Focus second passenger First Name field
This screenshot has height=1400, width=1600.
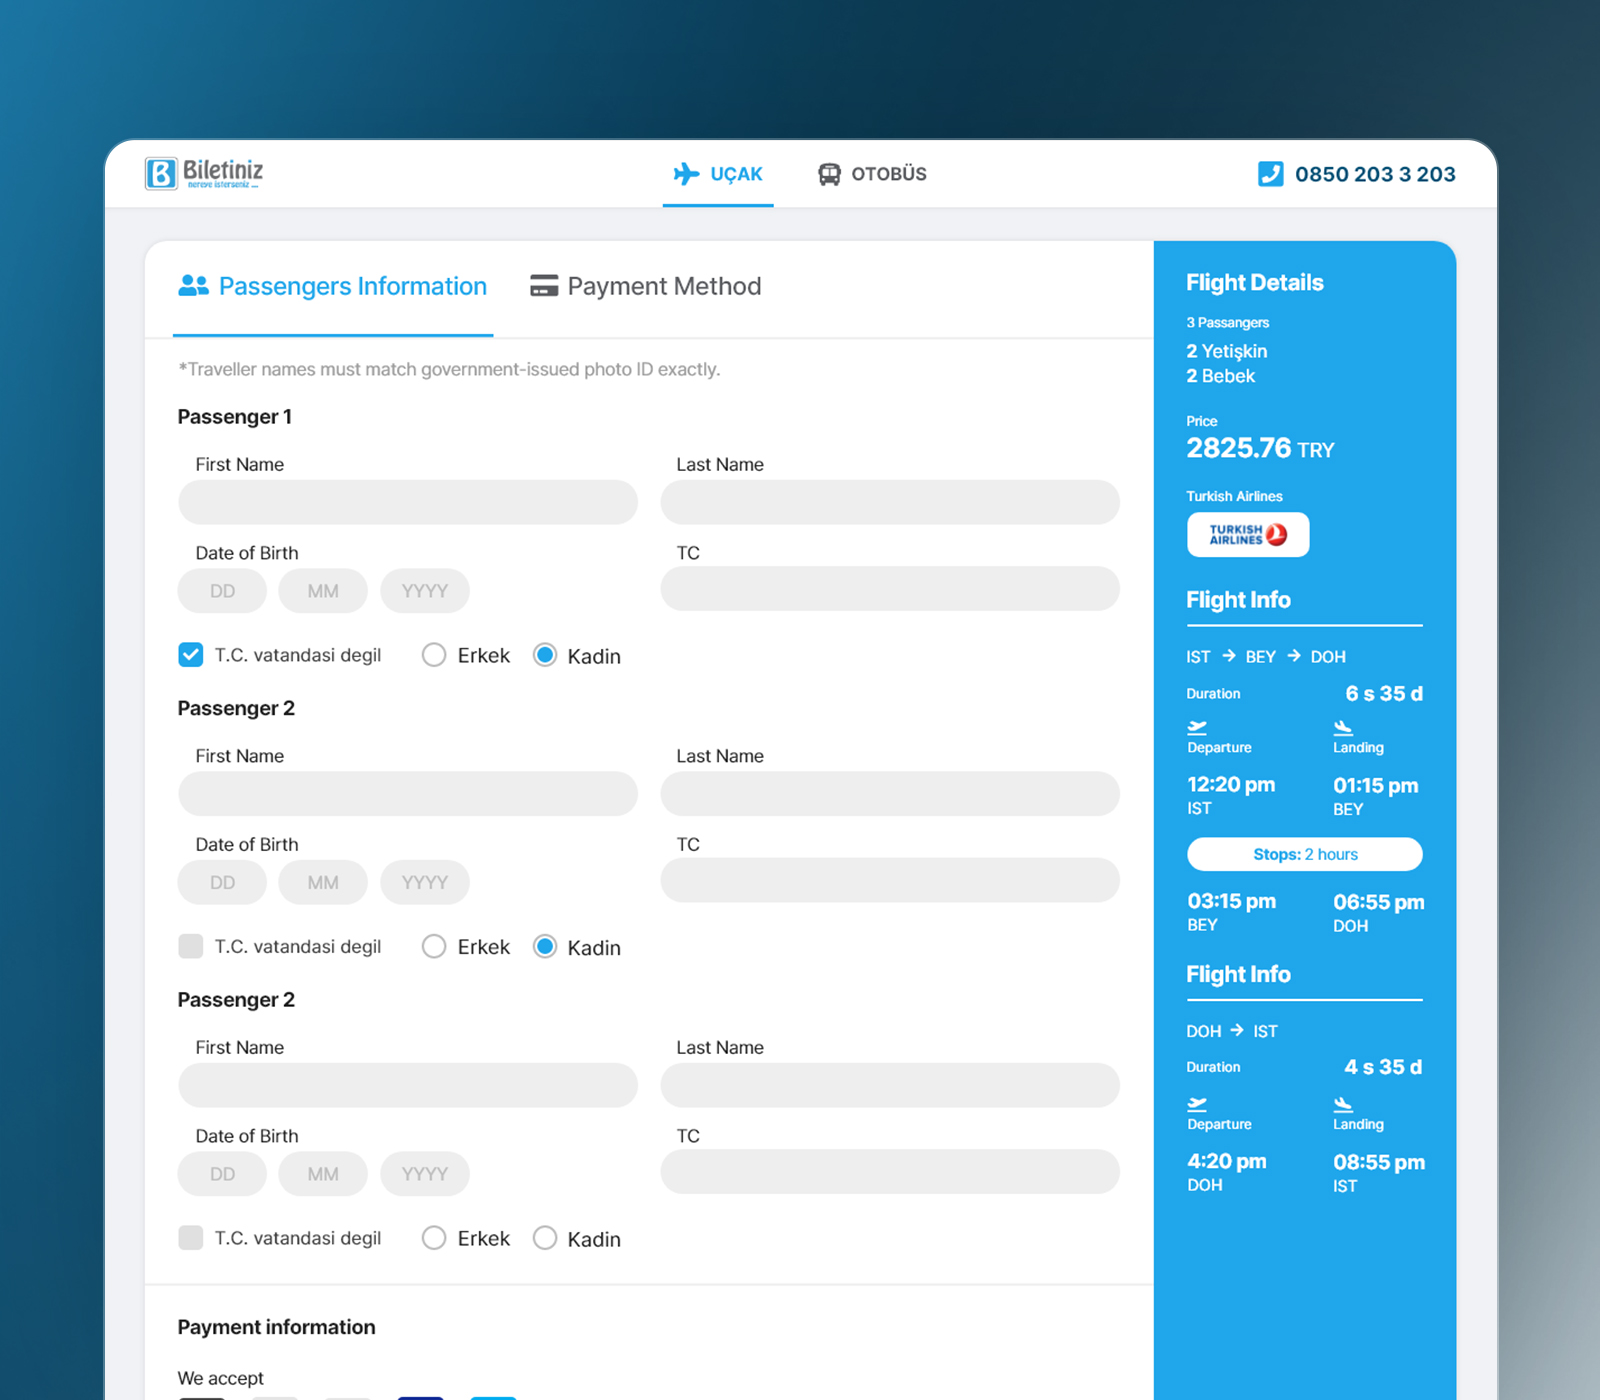point(408,794)
